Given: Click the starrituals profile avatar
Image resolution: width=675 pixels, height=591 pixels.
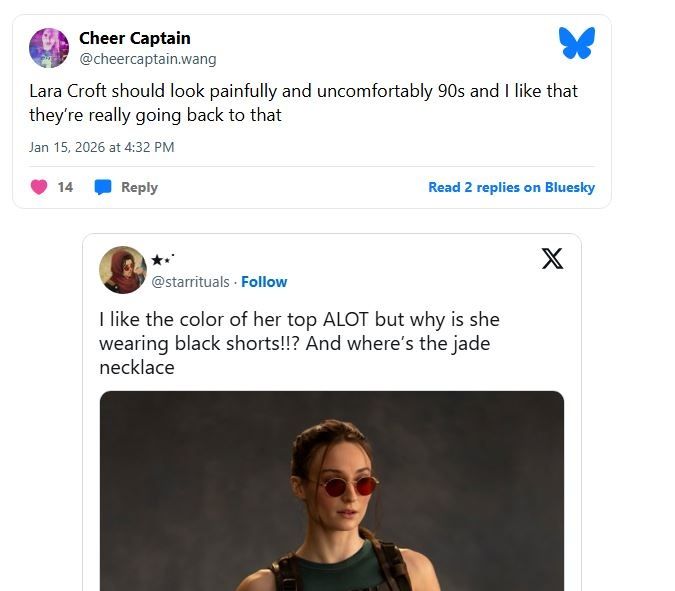Looking at the screenshot, I should pos(123,270).
